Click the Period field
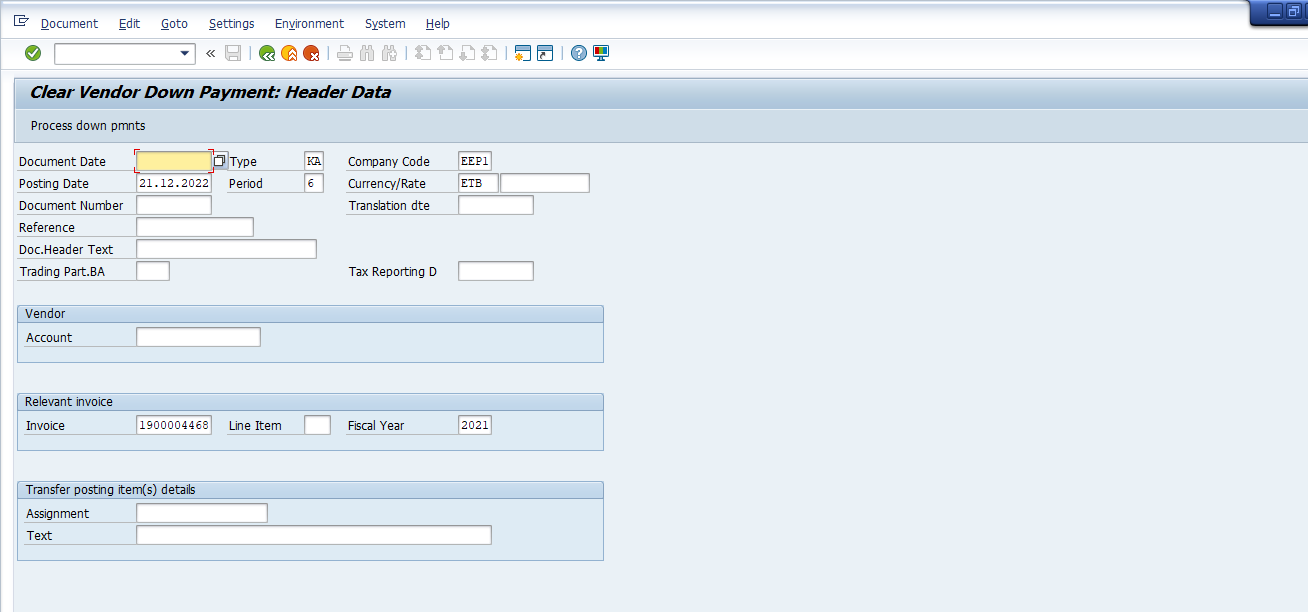The width and height of the screenshot is (1308, 612). click(x=314, y=183)
